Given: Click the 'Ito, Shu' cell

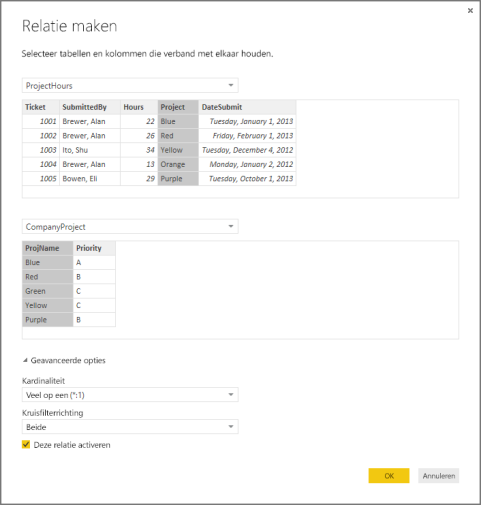Looking at the screenshot, I should (x=90, y=150).
